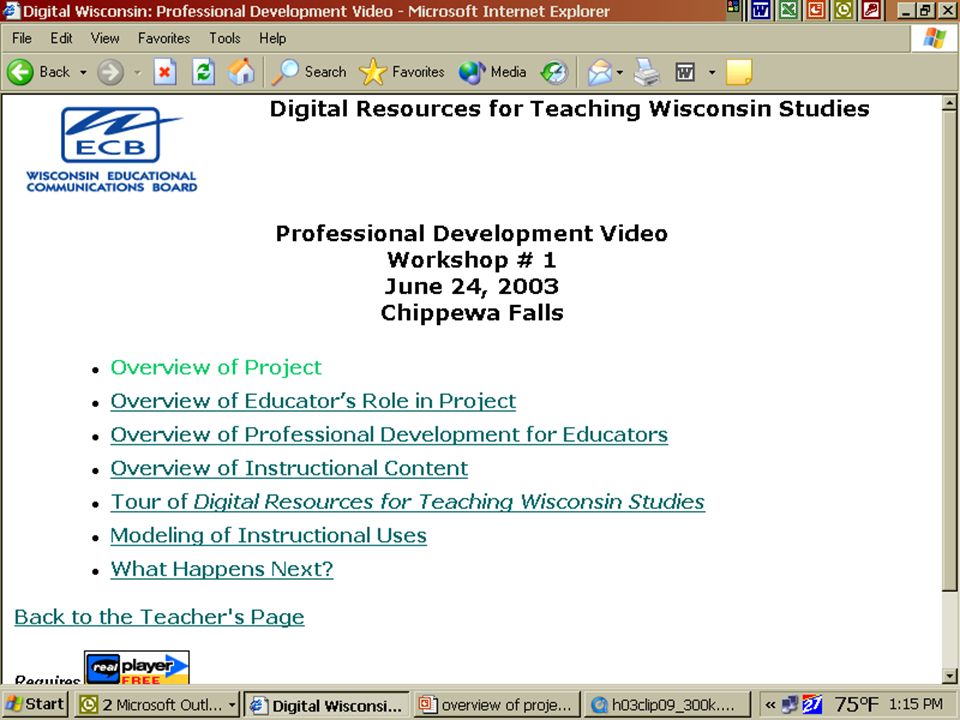
Task: Click the 75°F temperature reading in the tray
Action: pyautogui.click(x=857, y=705)
